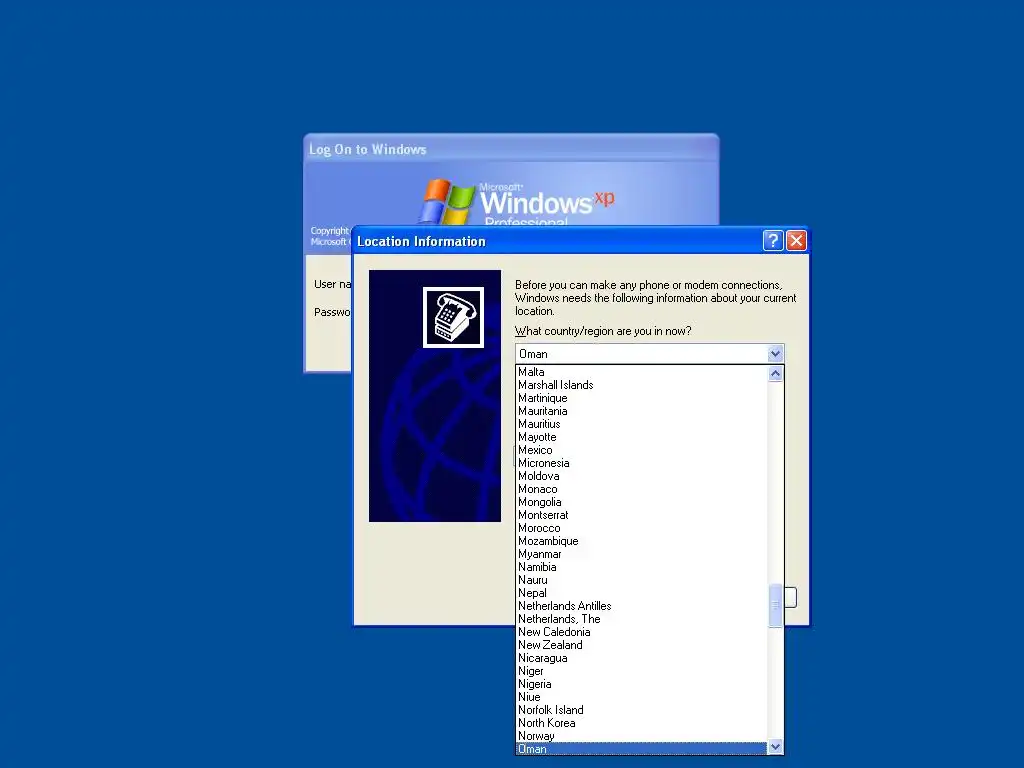Click the country list scrollbar thumb
Viewport: 1024px width, 768px height.
click(775, 605)
